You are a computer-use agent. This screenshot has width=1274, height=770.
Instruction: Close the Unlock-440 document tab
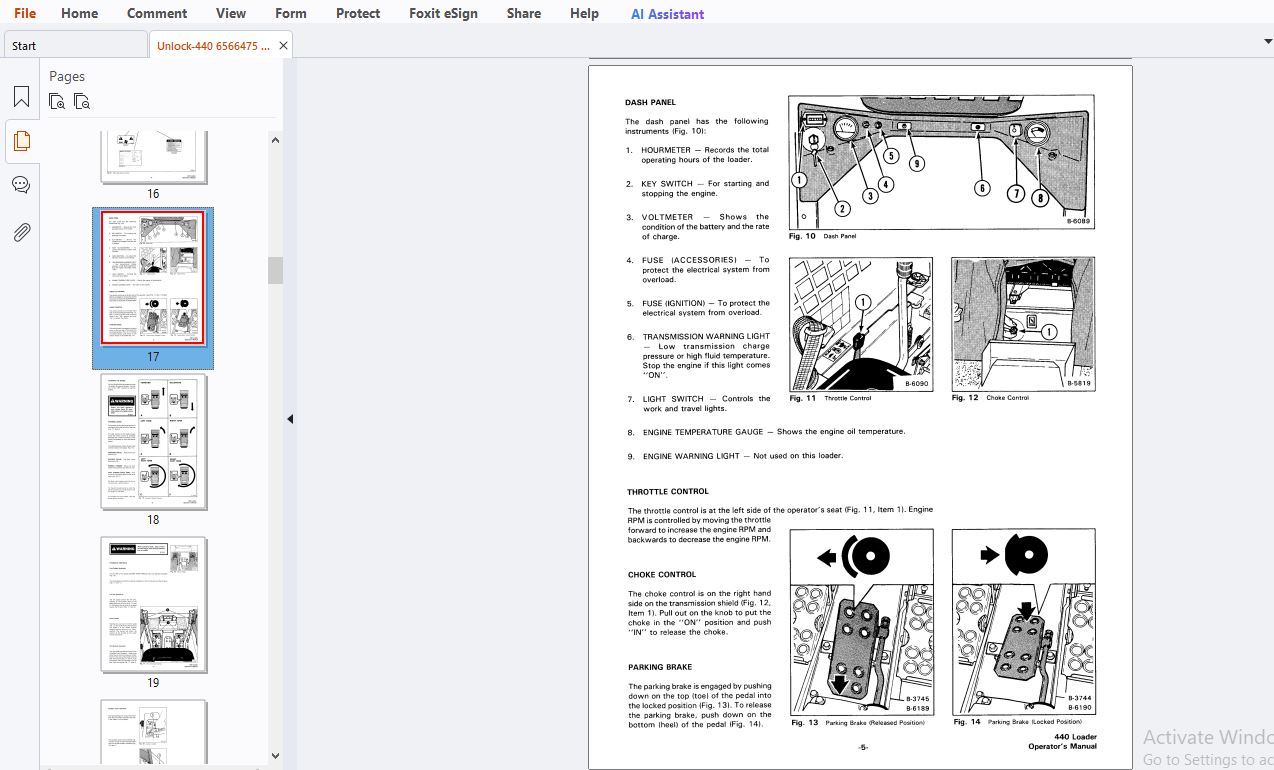(x=284, y=45)
